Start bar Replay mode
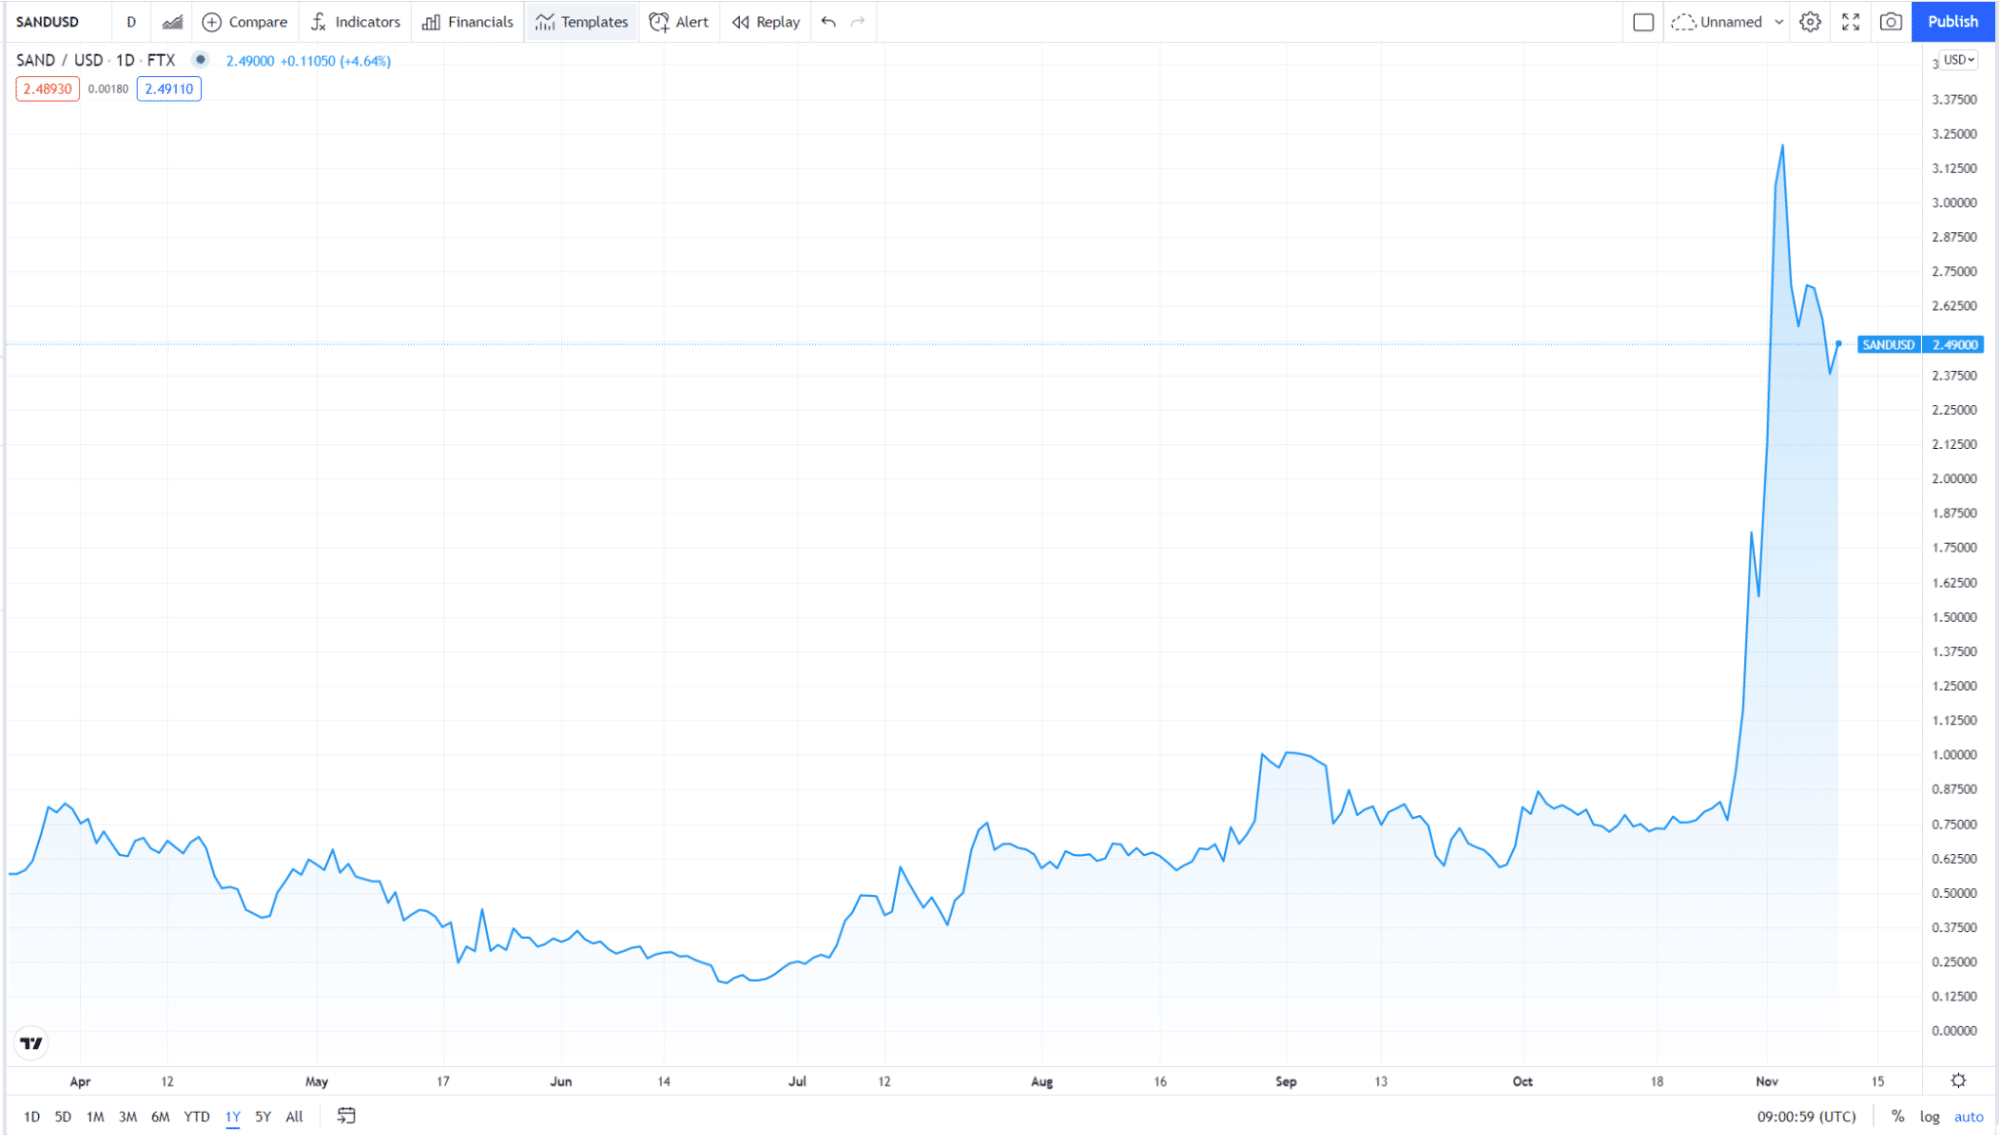The image size is (1999, 1136). pos(766,22)
